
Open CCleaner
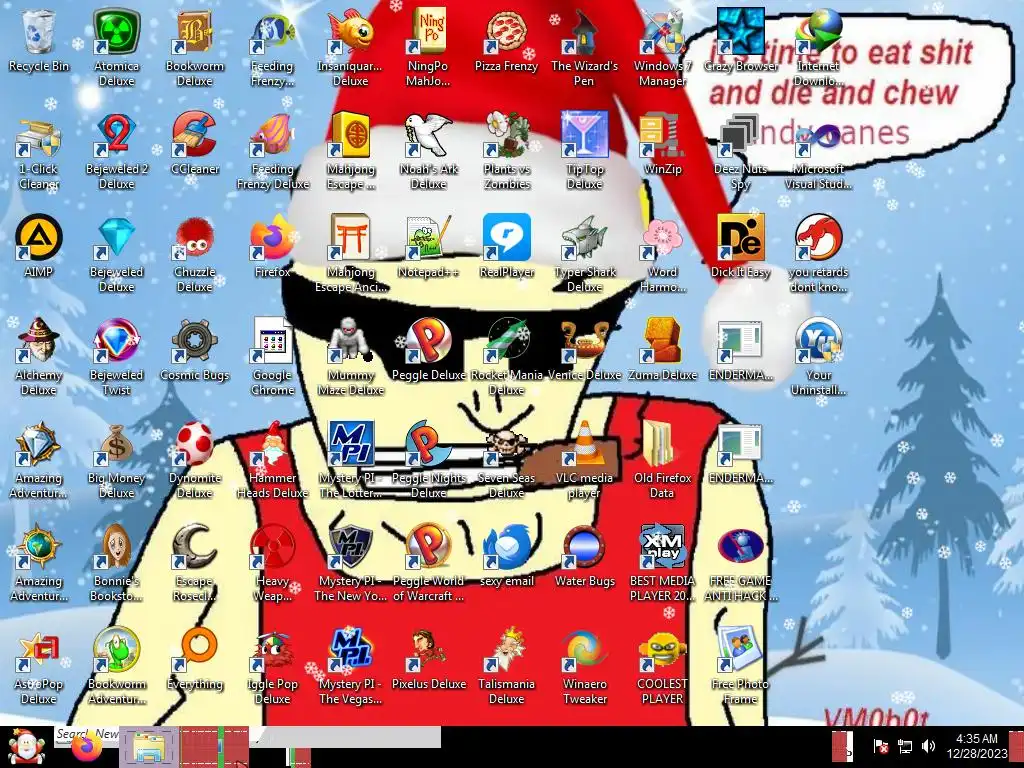(x=195, y=144)
